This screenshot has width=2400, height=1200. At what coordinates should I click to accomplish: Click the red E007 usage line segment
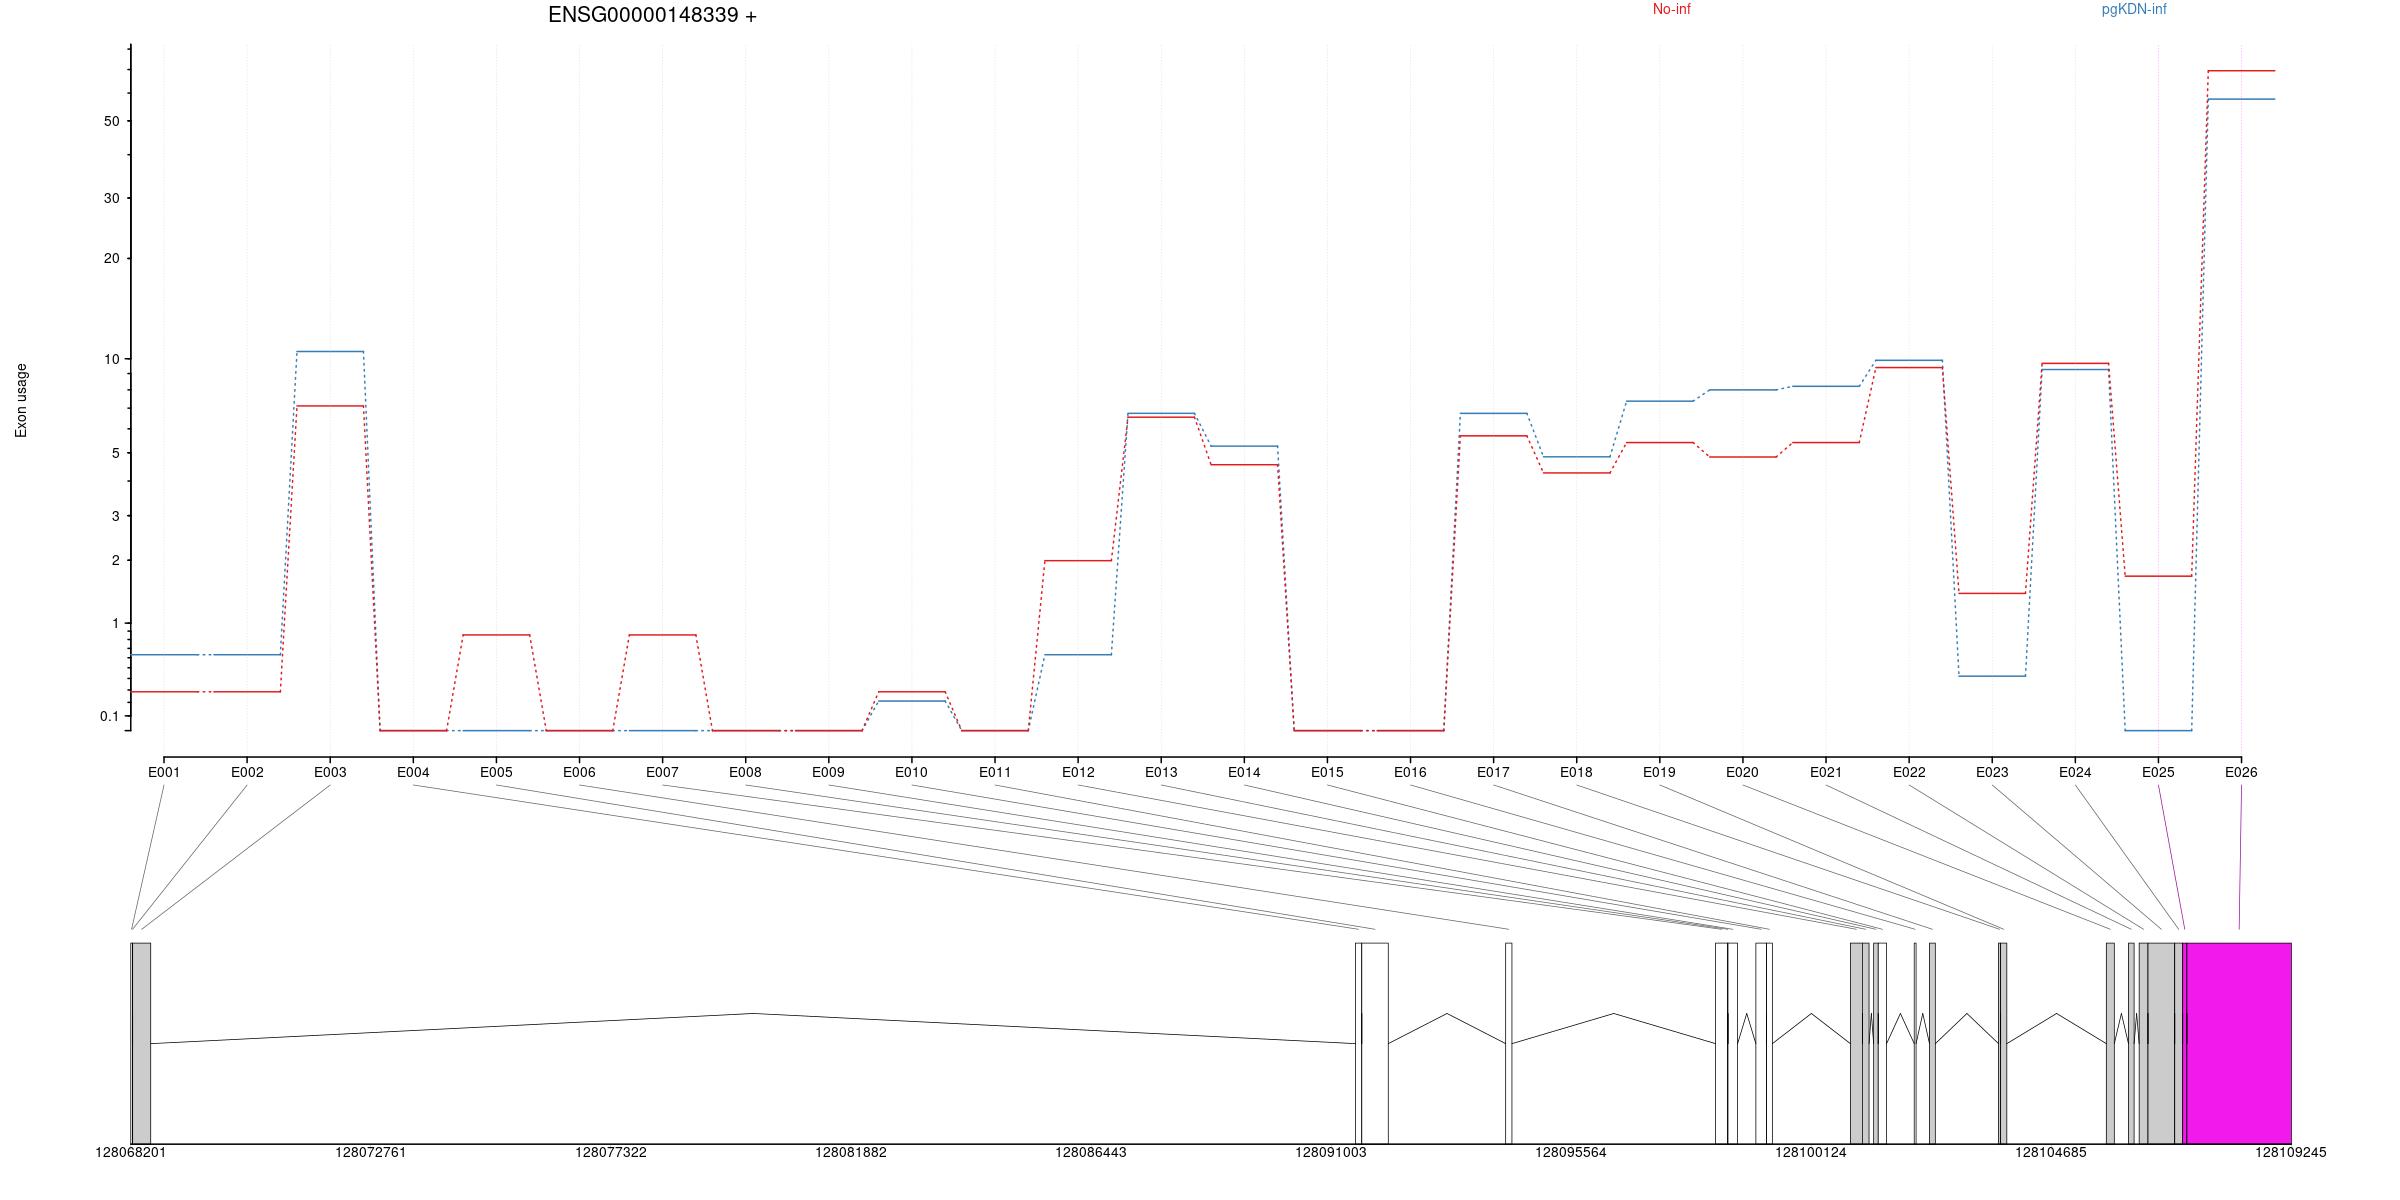pyautogui.click(x=662, y=635)
